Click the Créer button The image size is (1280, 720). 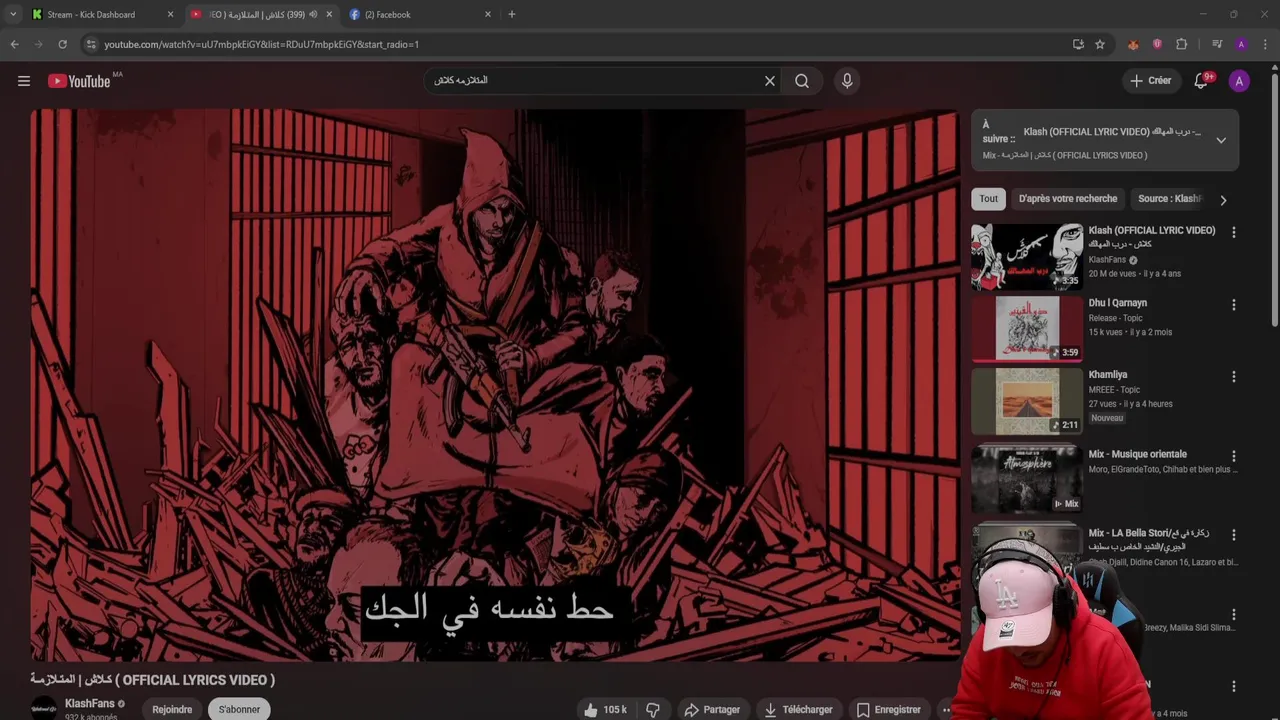1150,81
